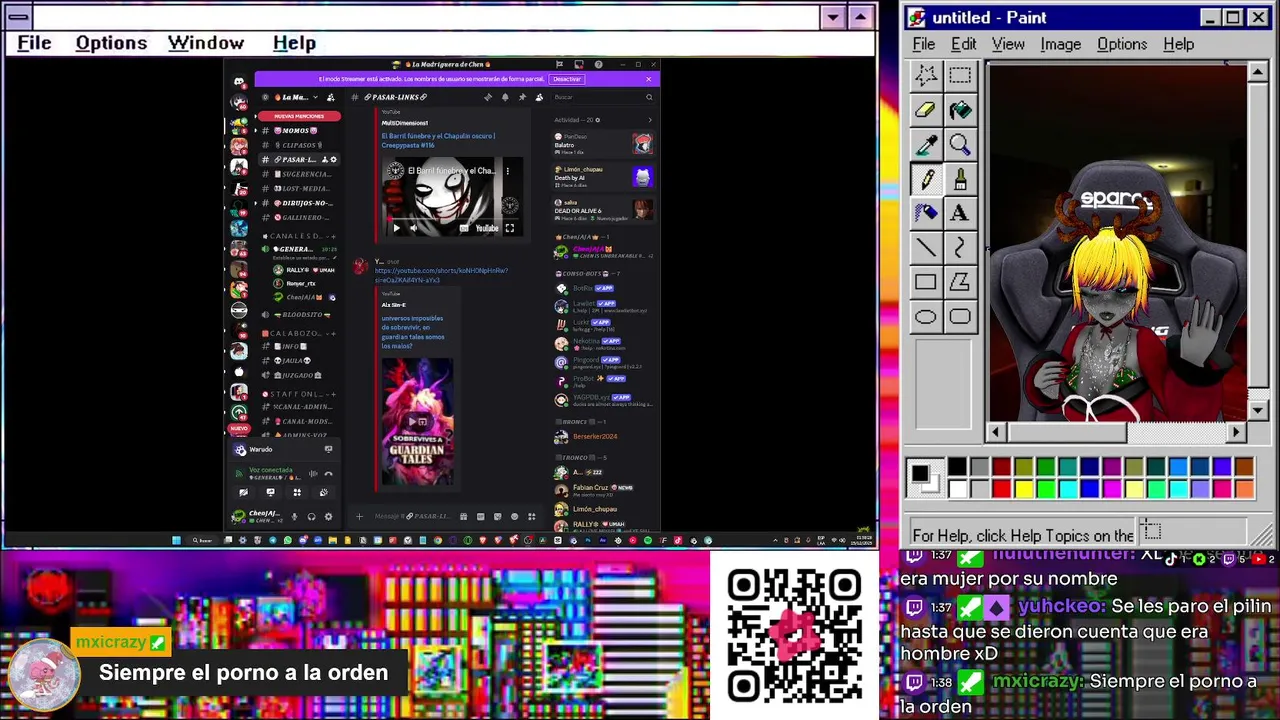Go to Discord home direct messages icon
The width and height of the screenshot is (1280, 720).
click(x=238, y=81)
